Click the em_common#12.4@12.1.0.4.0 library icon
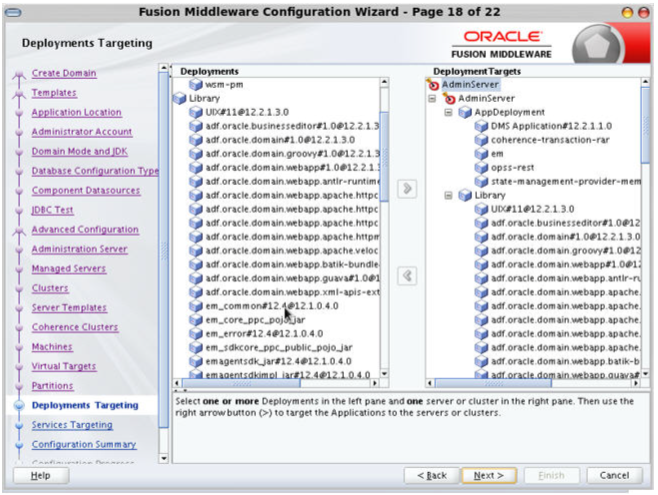Screen dimensions: 658x495 click(x=196, y=306)
